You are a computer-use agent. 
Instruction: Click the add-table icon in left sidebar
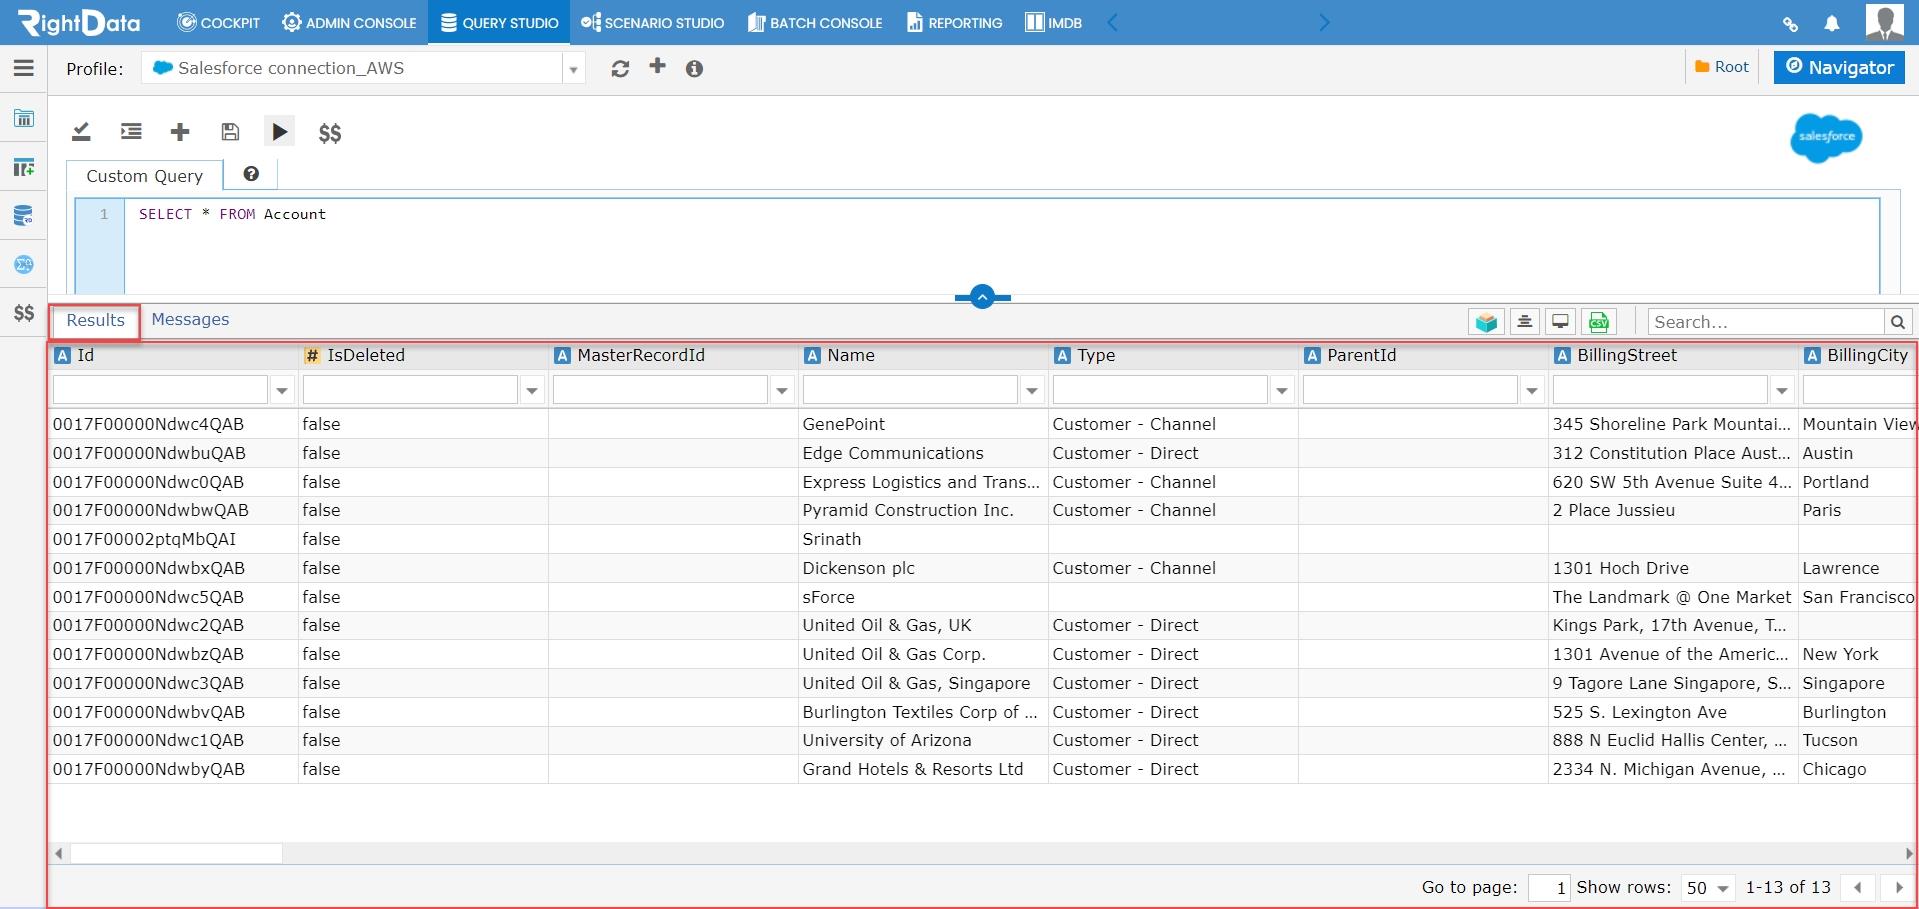pos(23,167)
